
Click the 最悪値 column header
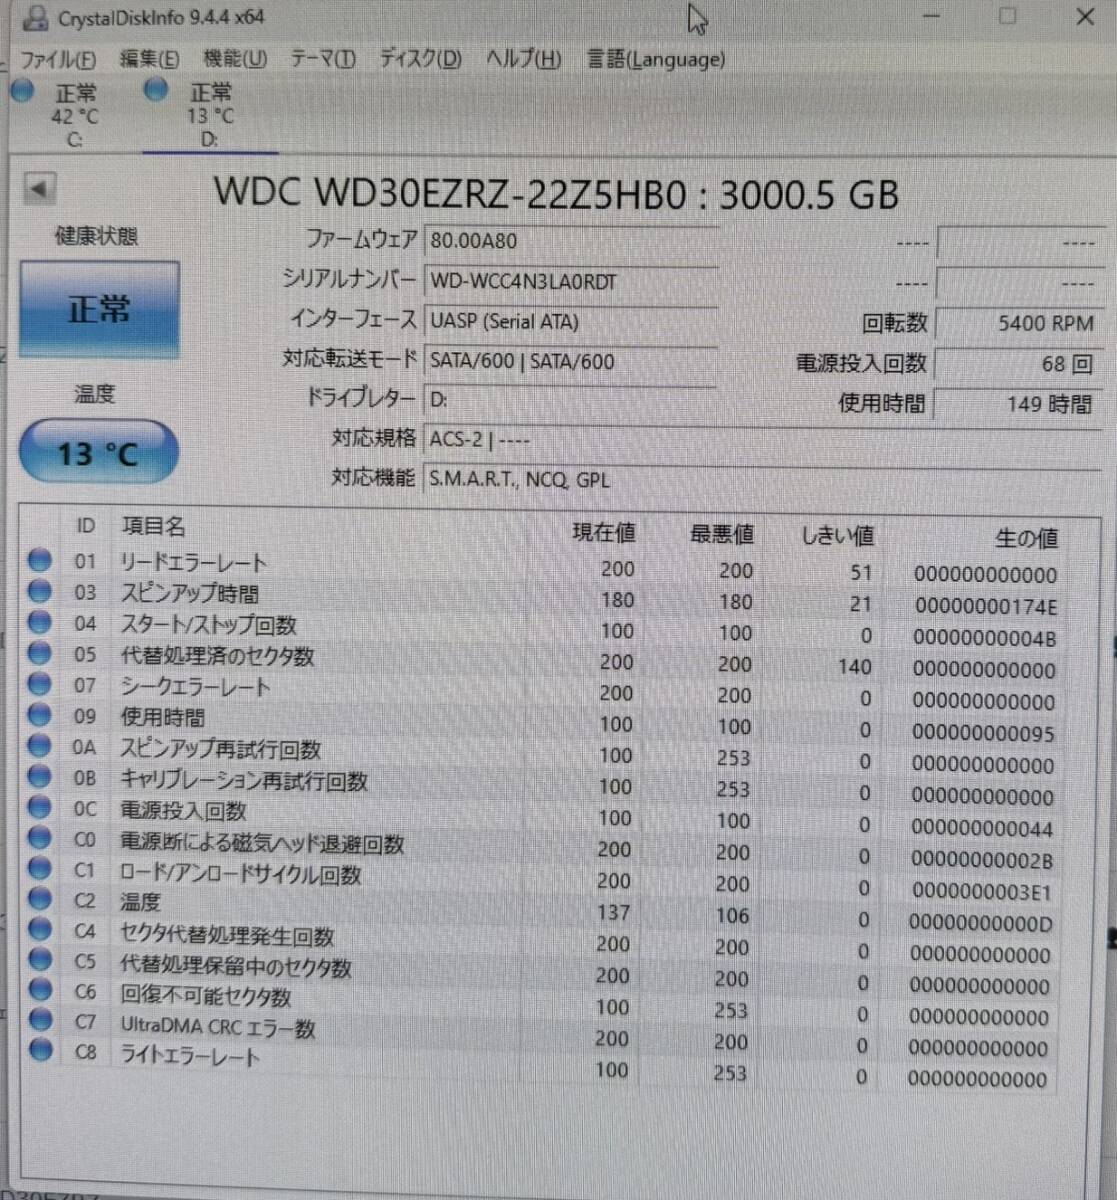point(721,535)
